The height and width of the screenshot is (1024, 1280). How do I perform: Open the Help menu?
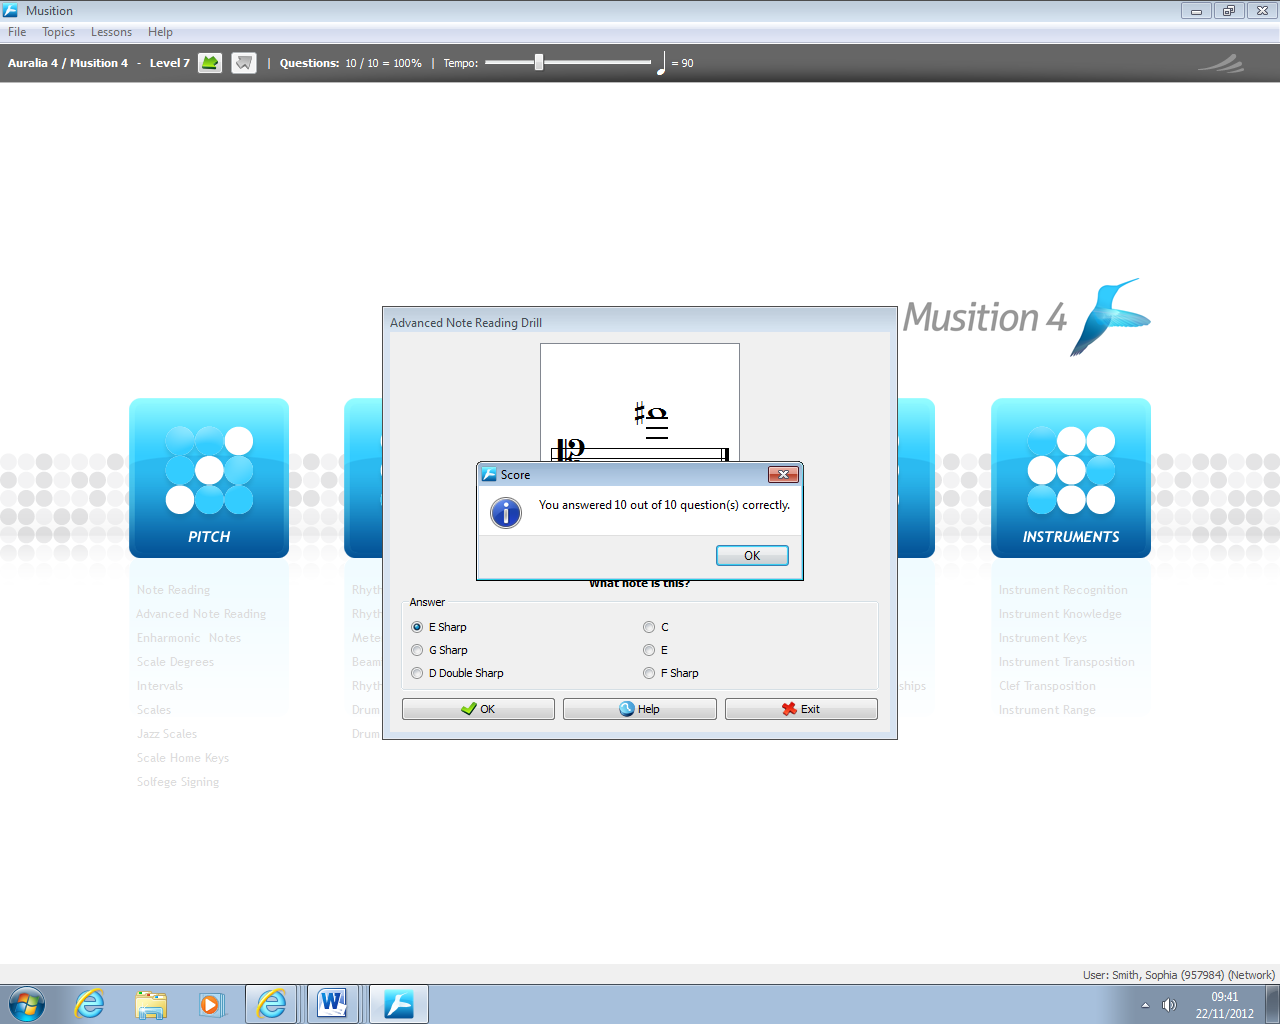pos(160,32)
